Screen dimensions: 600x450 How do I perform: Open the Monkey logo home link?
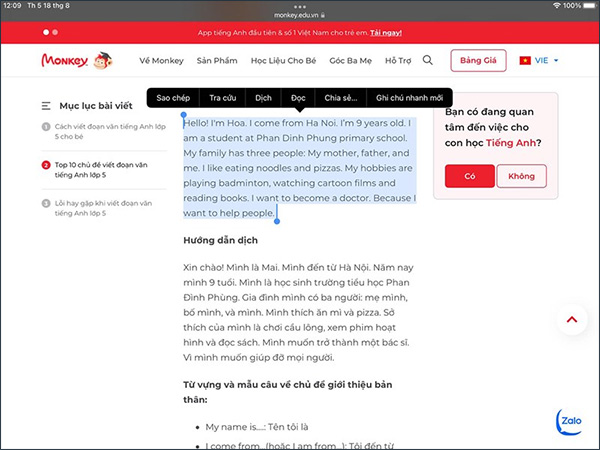[x=77, y=60]
